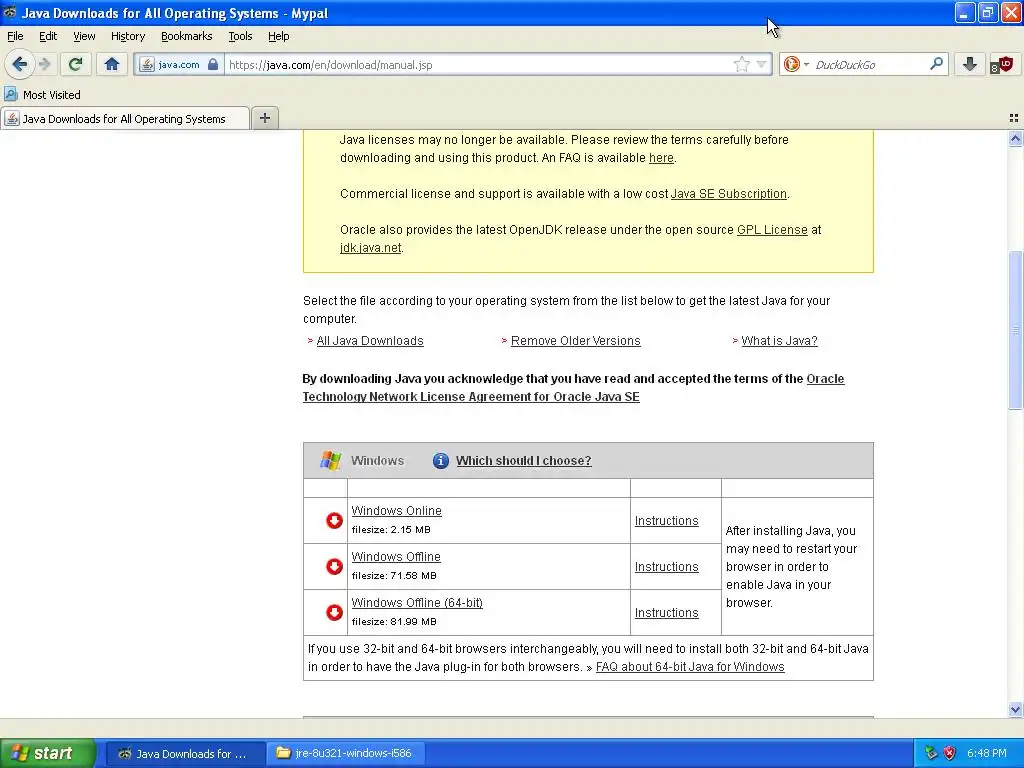This screenshot has width=1024, height=768.
Task: Select the Java Downloads tab
Action: [125, 118]
